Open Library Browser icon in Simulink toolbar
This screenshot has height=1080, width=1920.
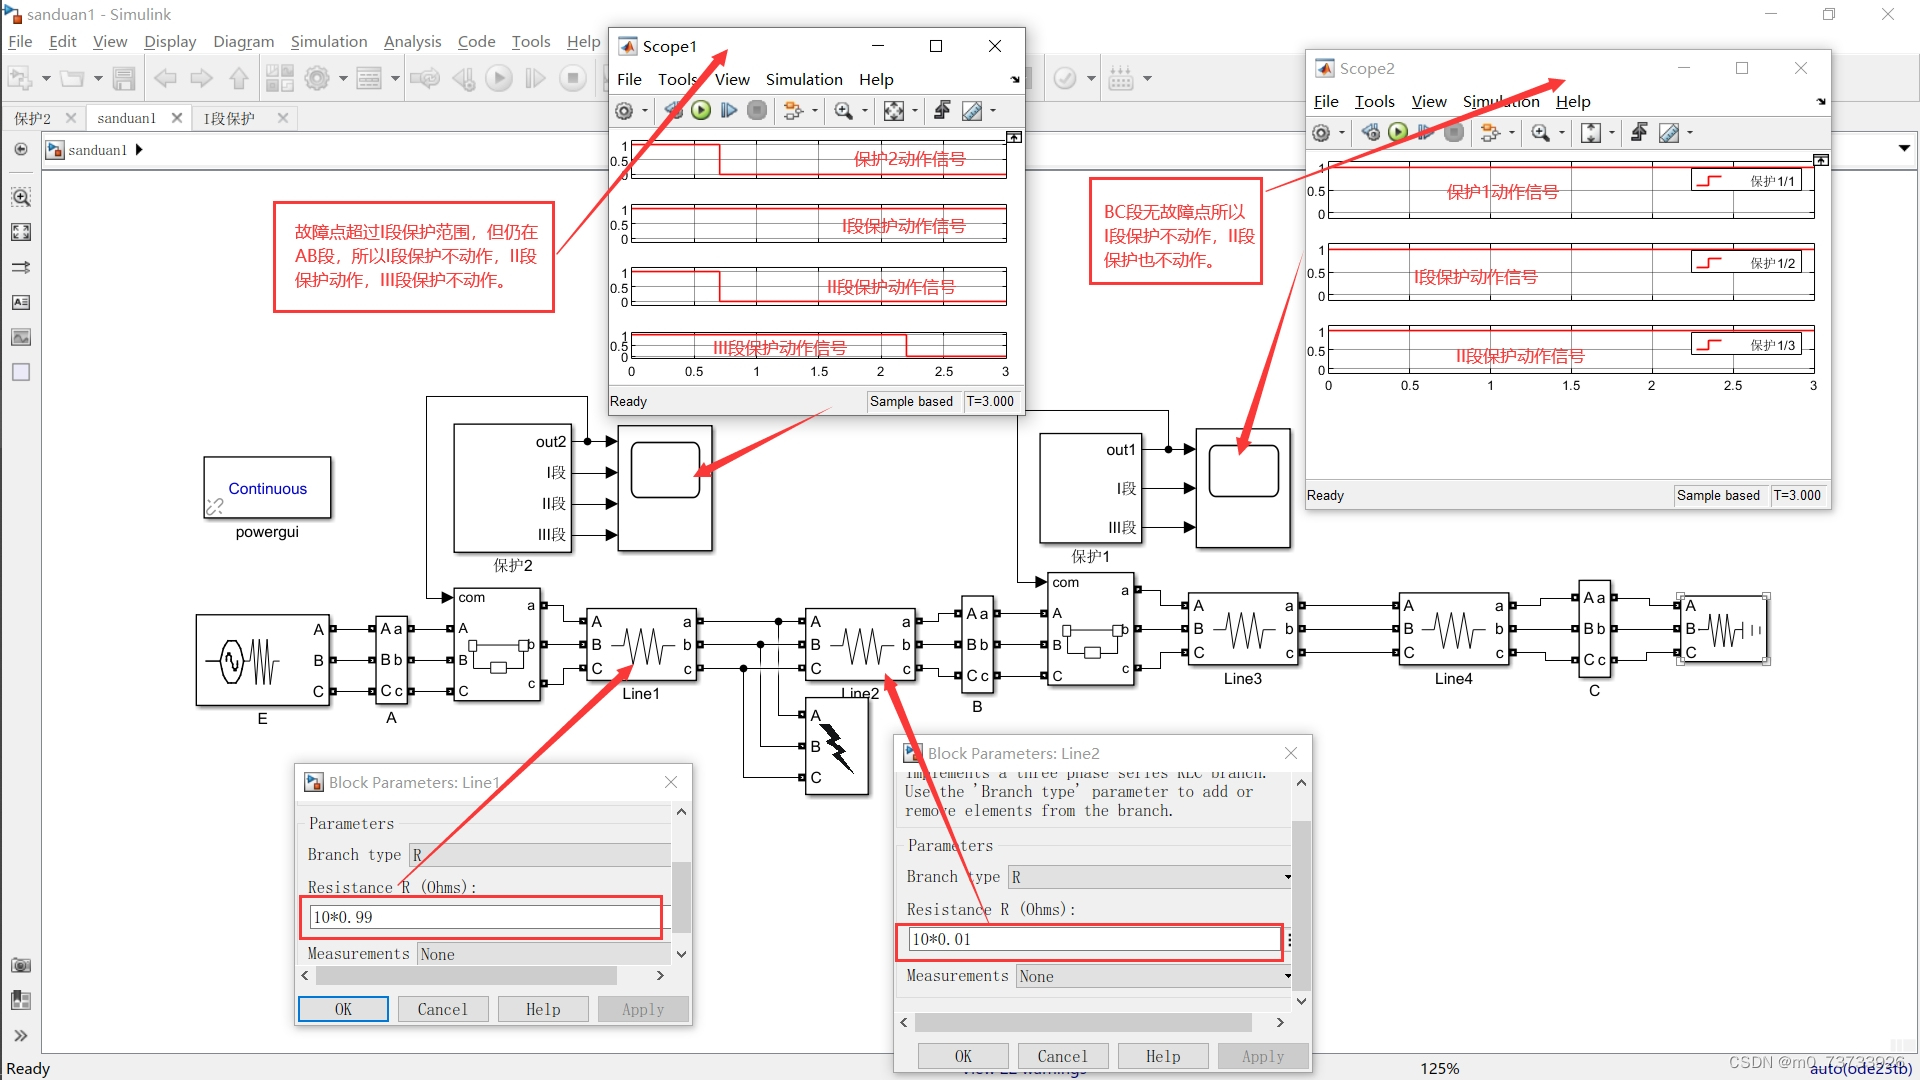click(280, 77)
